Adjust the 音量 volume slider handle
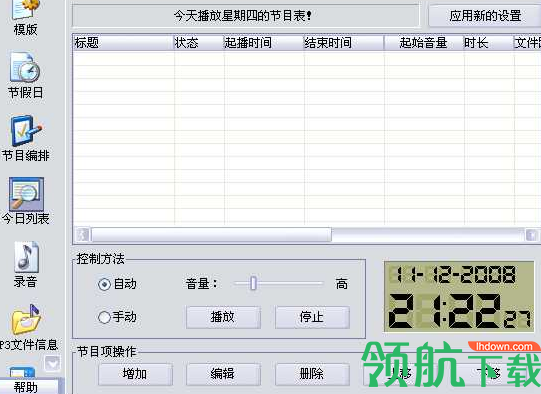541x394 pixels. point(253,283)
